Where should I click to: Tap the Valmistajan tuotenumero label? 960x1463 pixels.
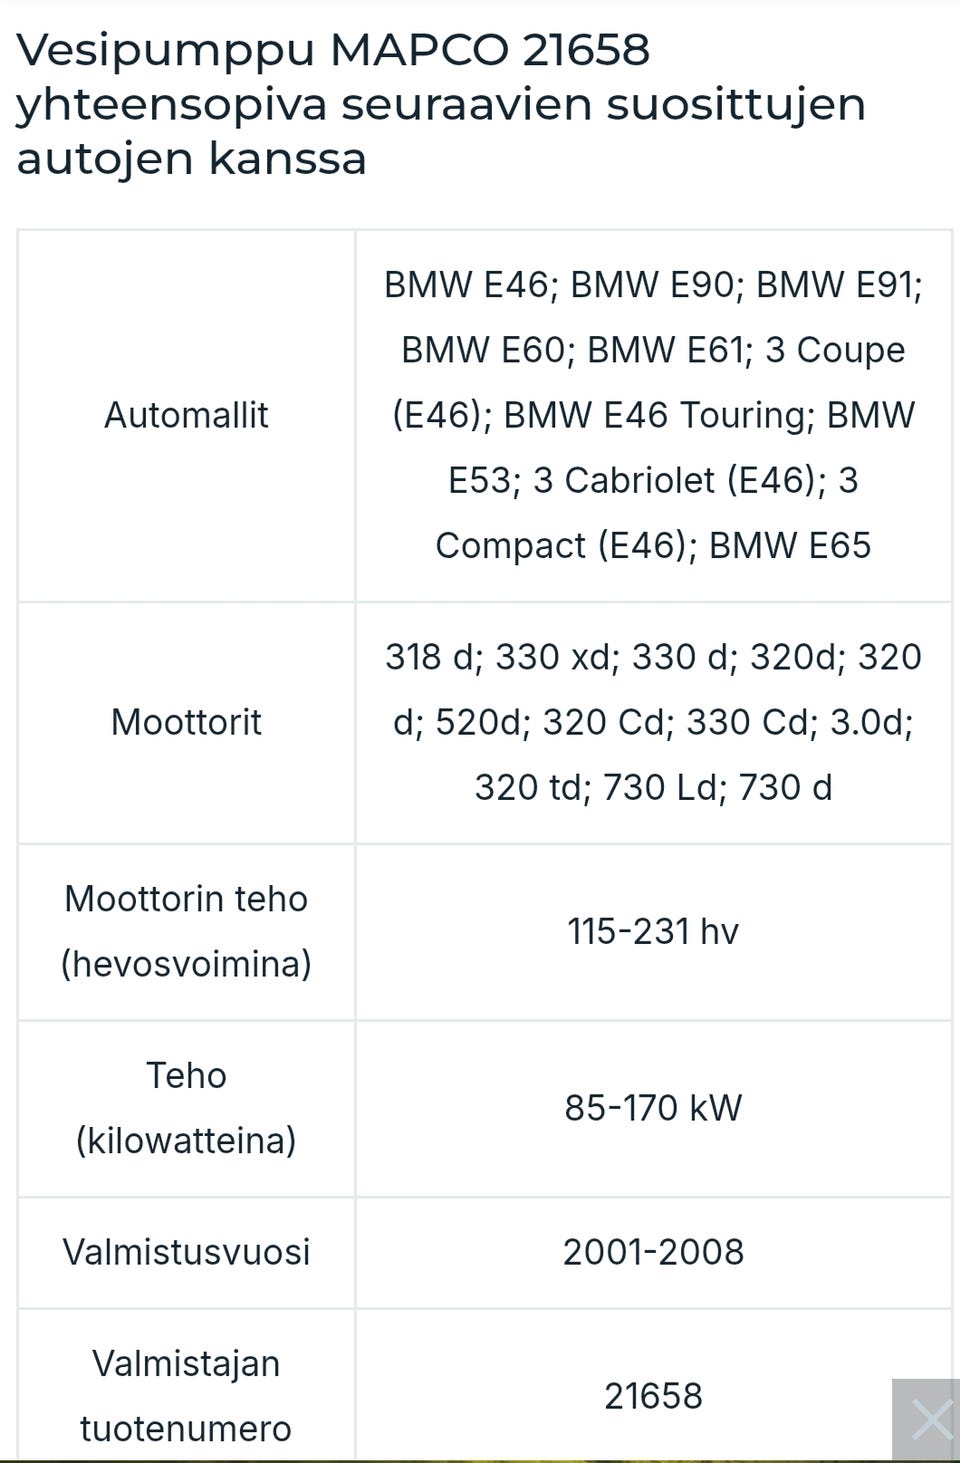point(186,1396)
